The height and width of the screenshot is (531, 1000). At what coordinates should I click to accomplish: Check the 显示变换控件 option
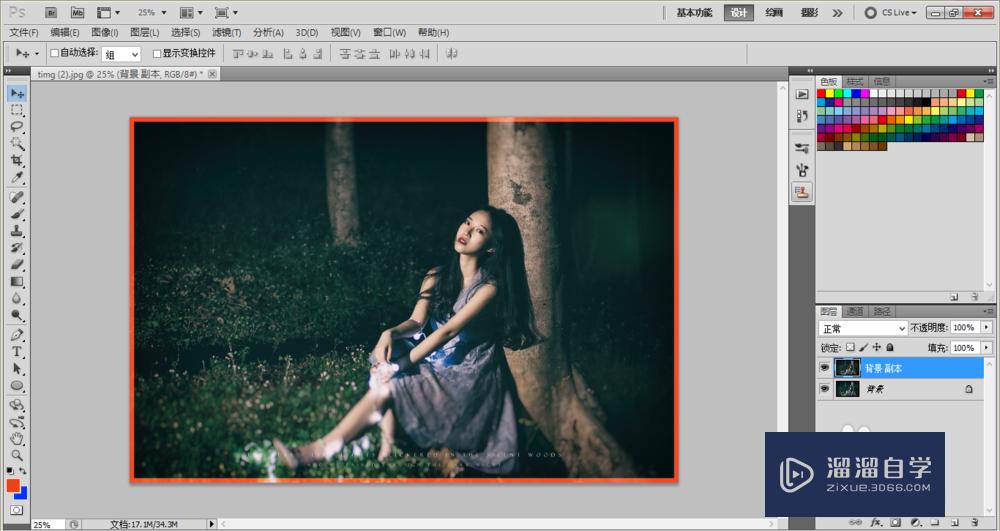click(x=155, y=53)
